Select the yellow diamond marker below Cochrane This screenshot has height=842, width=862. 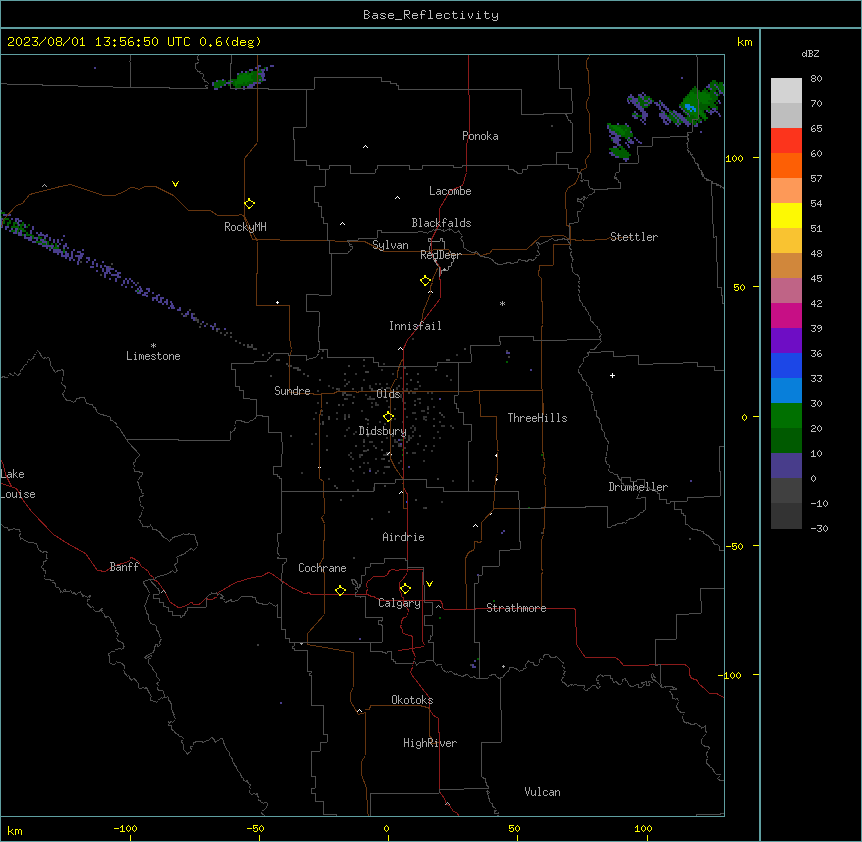pyautogui.click(x=340, y=590)
